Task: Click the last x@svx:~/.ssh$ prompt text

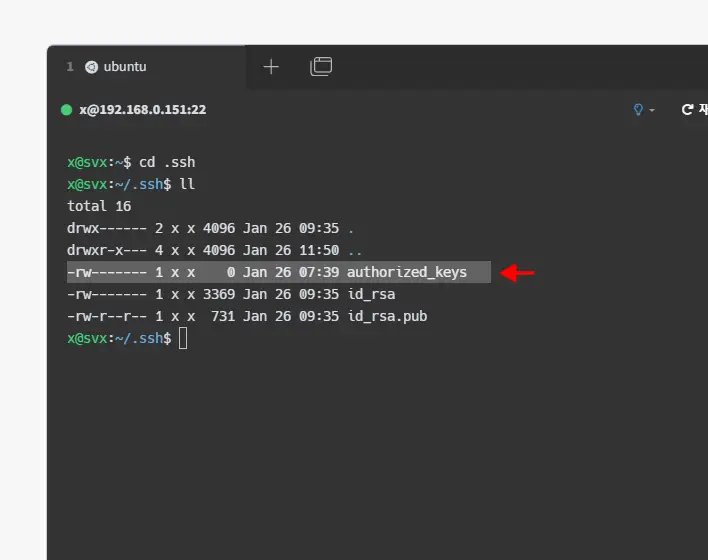Action: [119, 338]
